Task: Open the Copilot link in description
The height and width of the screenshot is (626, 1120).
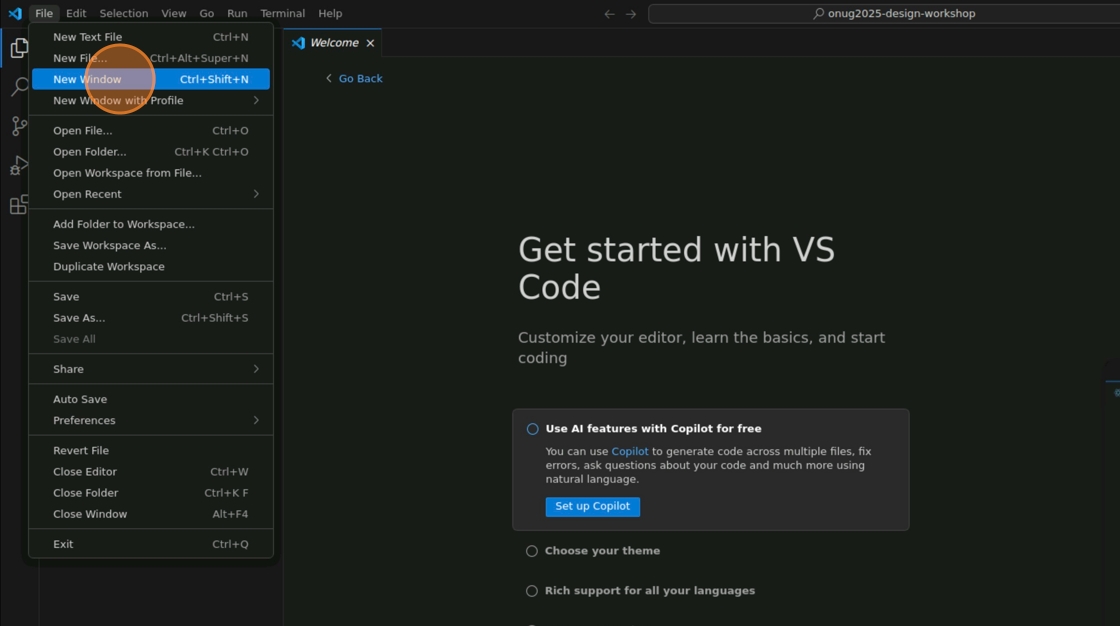Action: [x=630, y=452]
